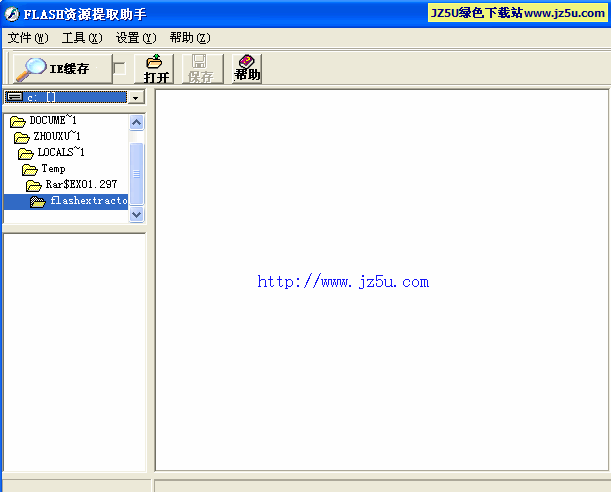Click the http://www.jz5u.com link
Screen dimensions: 611x492
point(343,282)
